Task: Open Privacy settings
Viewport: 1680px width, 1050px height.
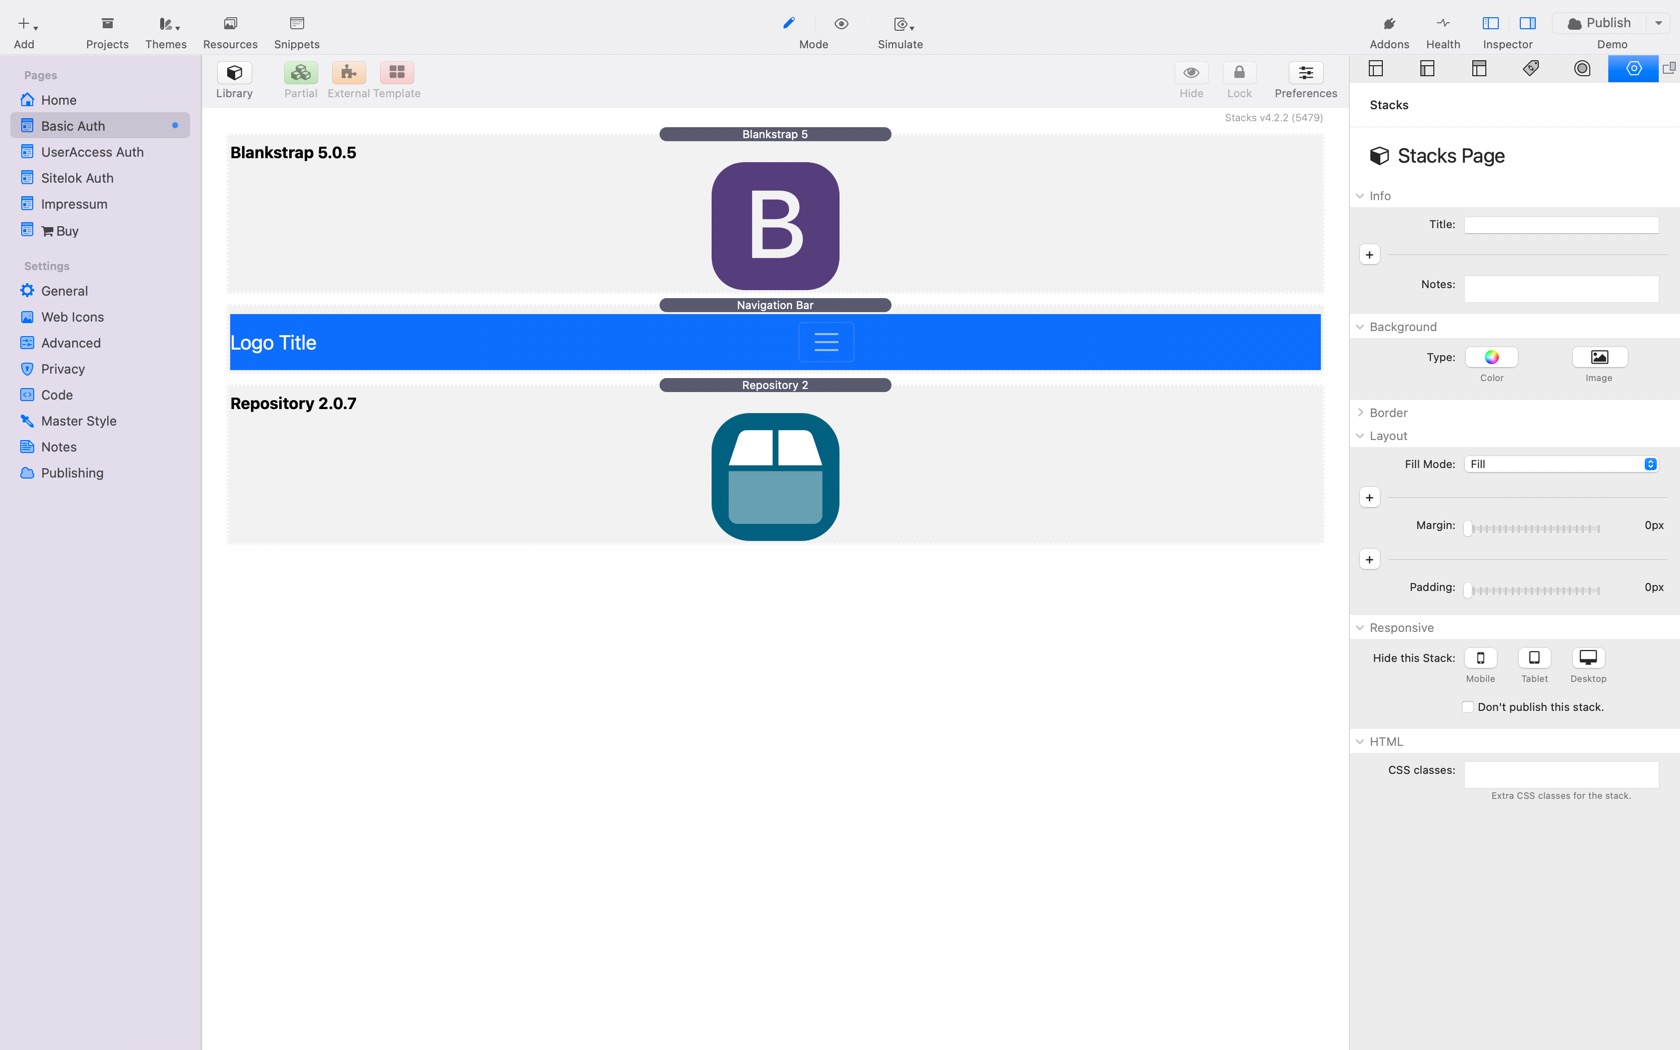Action: [x=100, y=369]
